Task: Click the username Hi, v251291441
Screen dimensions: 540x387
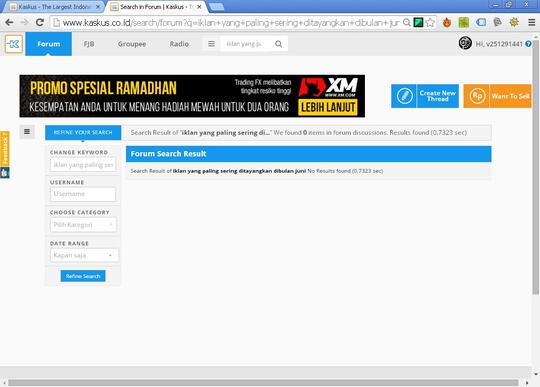Action: (499, 44)
